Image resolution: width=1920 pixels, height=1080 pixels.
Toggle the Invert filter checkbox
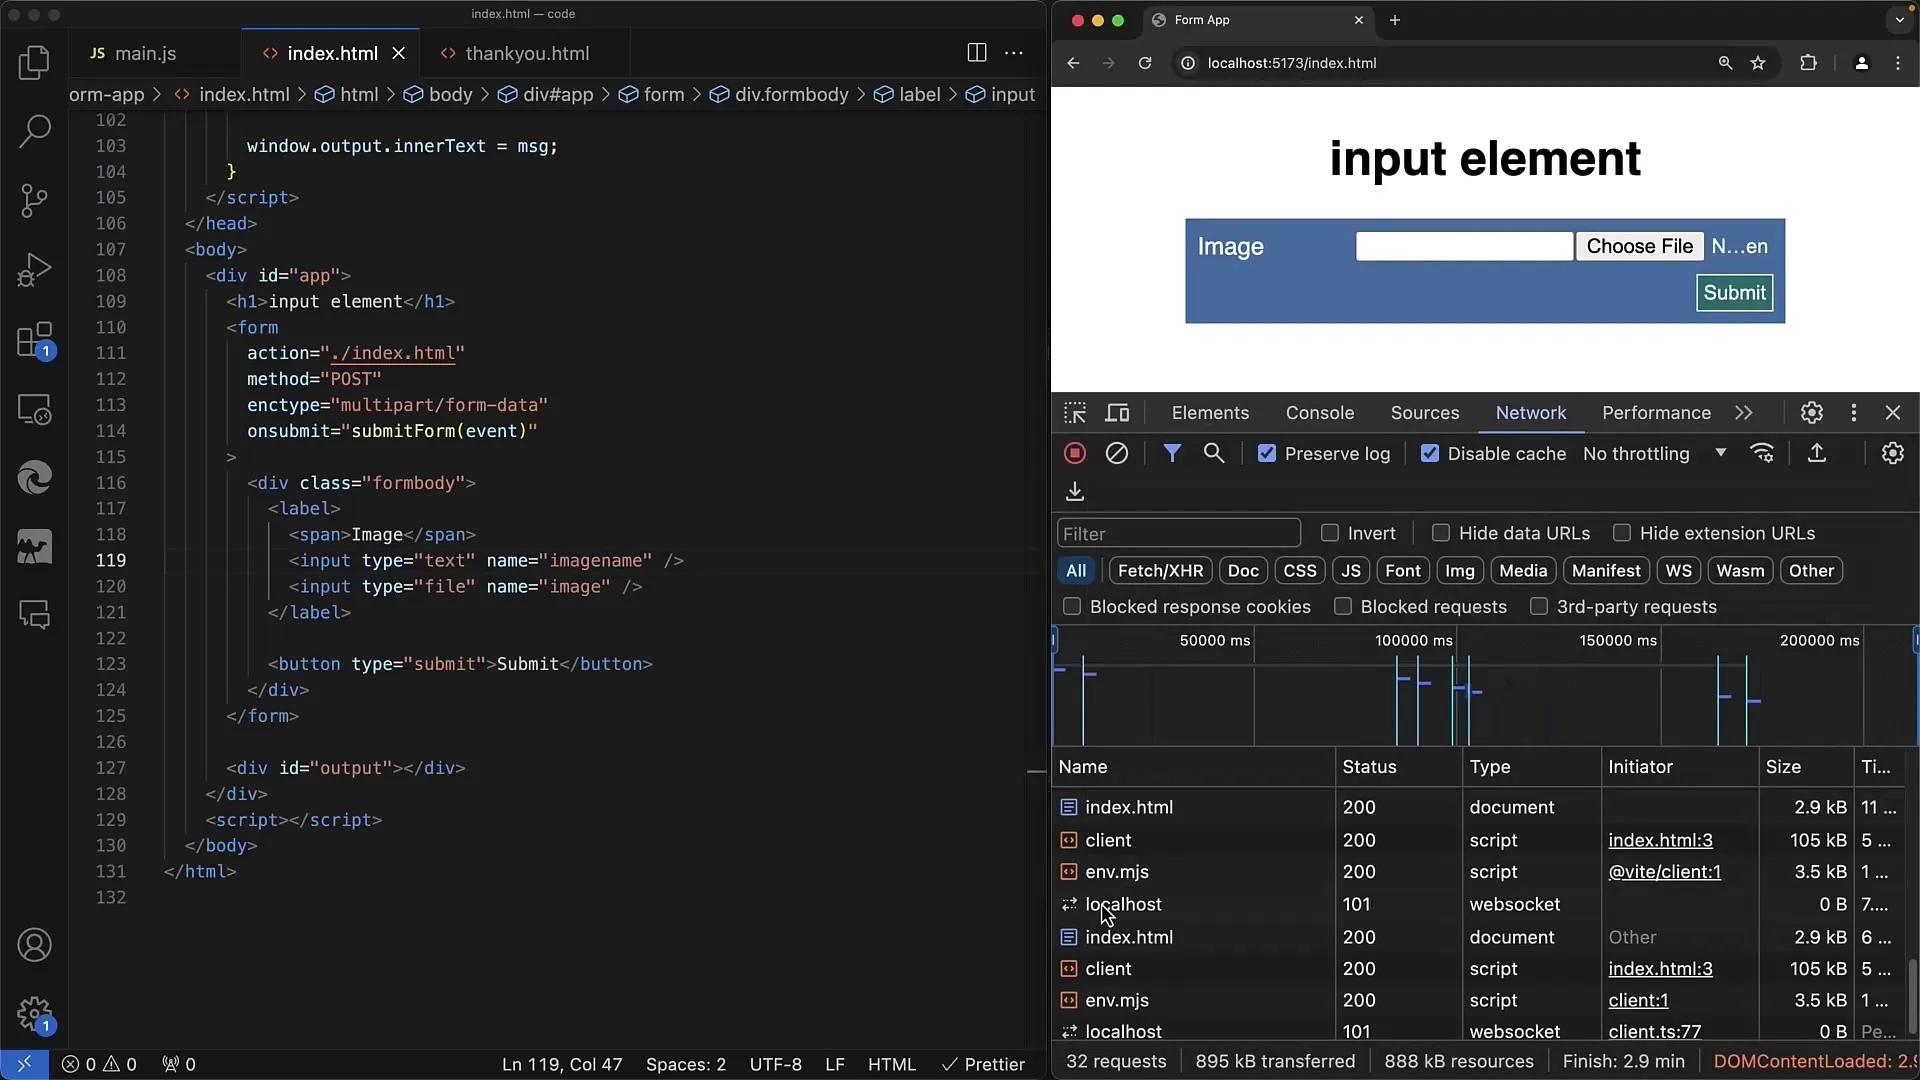[1329, 533]
